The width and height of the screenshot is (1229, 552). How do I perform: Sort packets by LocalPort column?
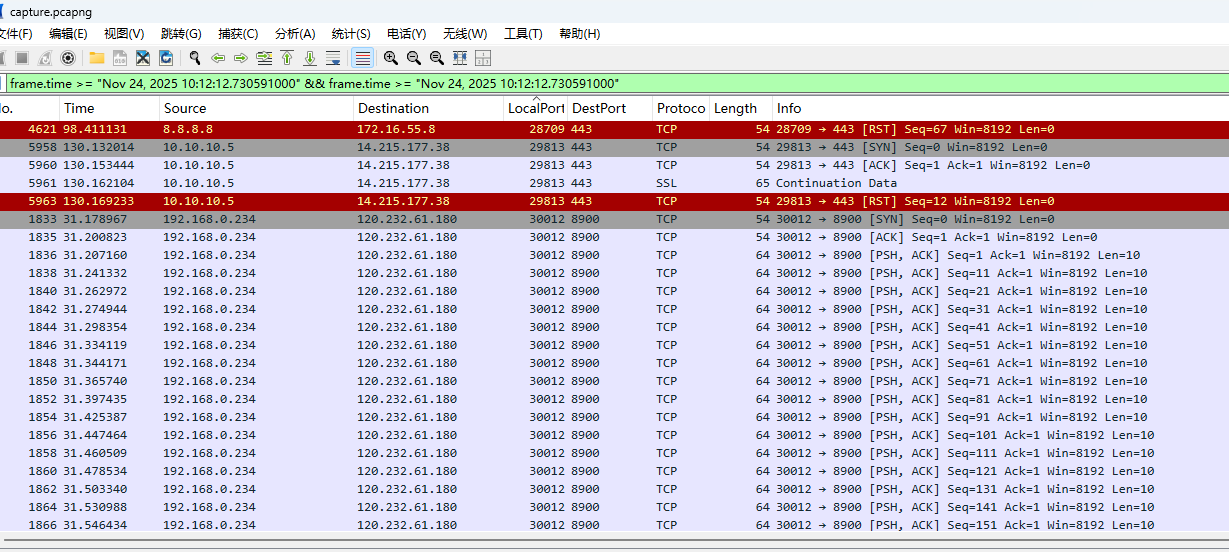(x=536, y=108)
